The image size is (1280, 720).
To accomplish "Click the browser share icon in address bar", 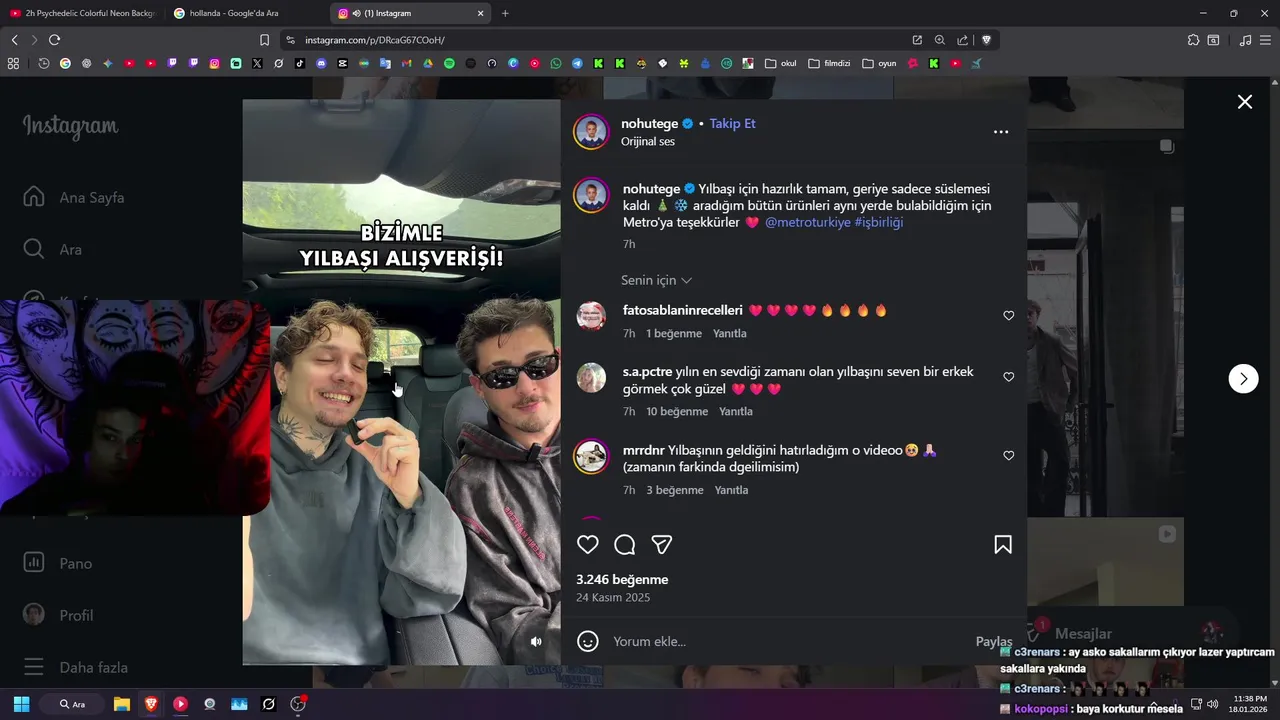I will click(962, 40).
